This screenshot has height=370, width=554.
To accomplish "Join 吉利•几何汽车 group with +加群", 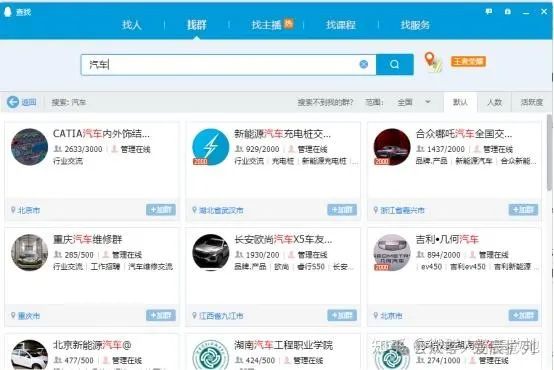I will point(523,315).
